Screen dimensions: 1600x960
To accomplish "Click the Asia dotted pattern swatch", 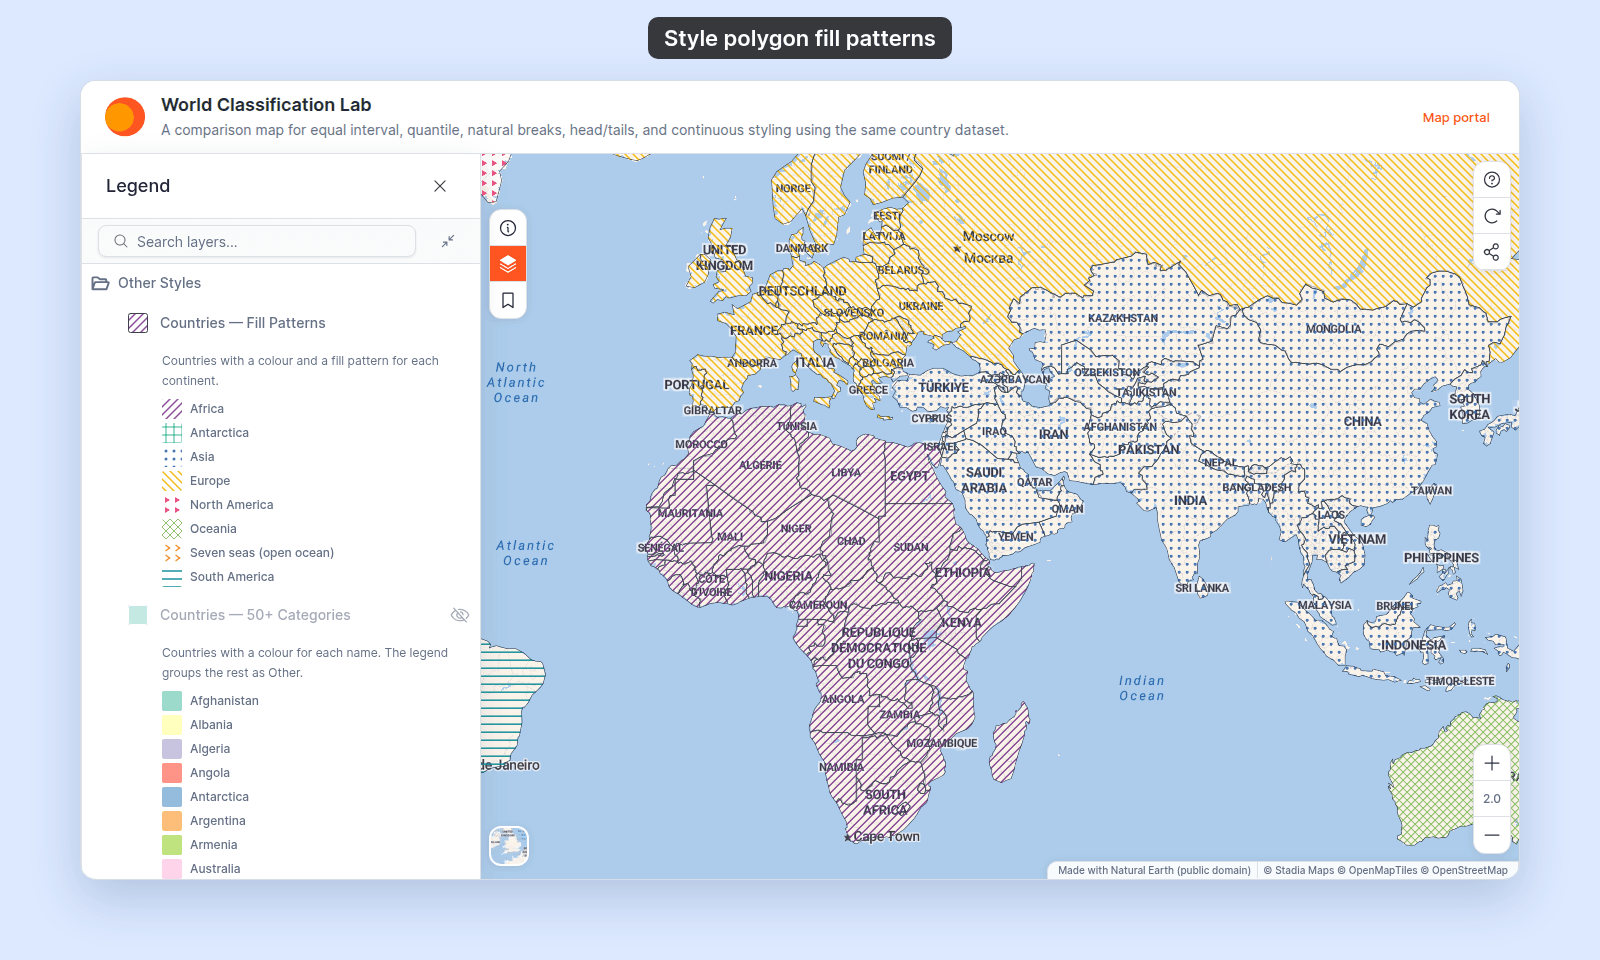I will point(172,457).
